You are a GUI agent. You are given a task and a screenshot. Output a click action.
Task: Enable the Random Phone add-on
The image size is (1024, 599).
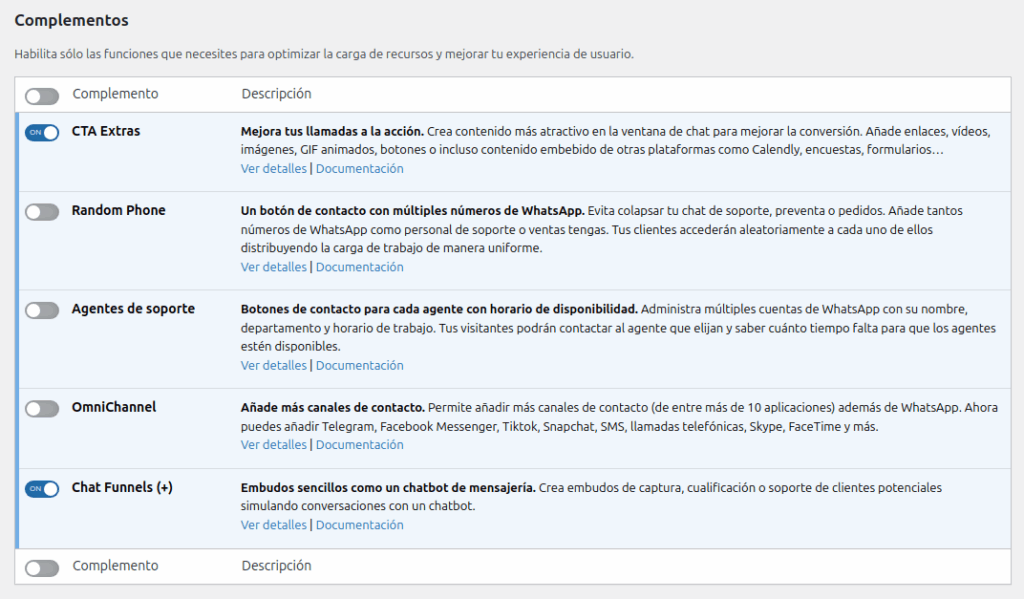point(42,212)
